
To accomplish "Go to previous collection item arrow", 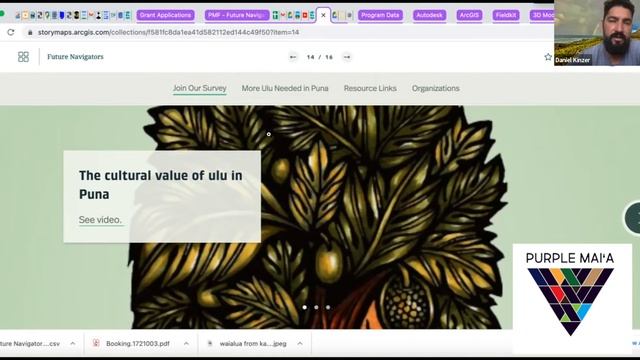I will pyautogui.click(x=293, y=57).
